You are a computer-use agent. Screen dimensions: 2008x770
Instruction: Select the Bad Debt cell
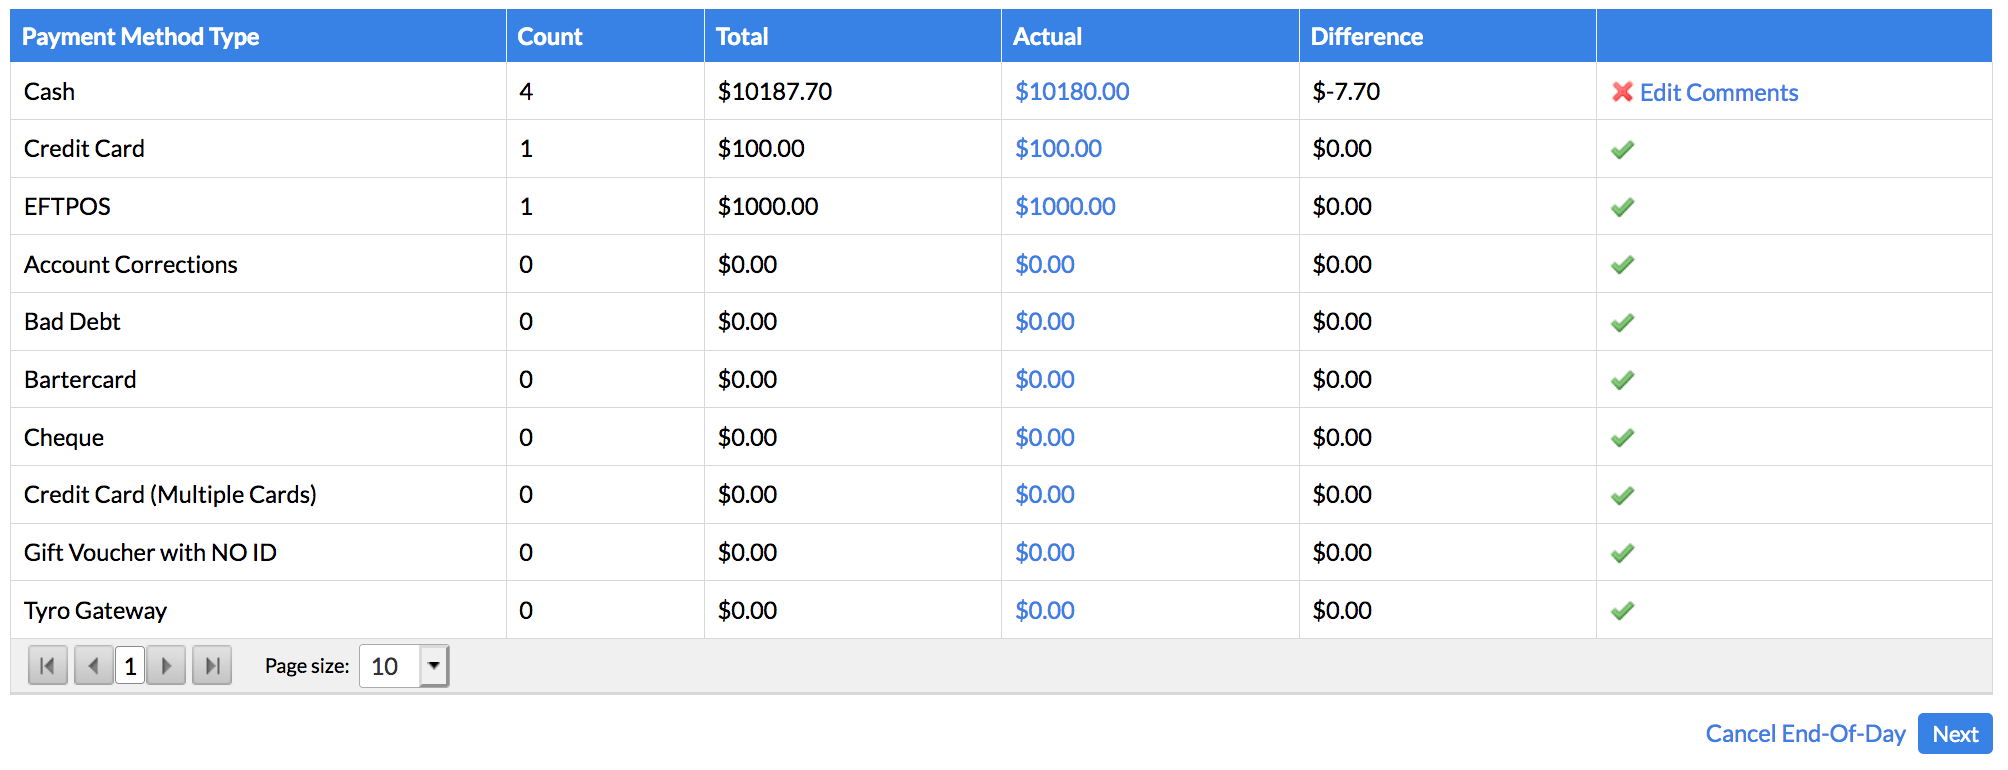point(258,322)
